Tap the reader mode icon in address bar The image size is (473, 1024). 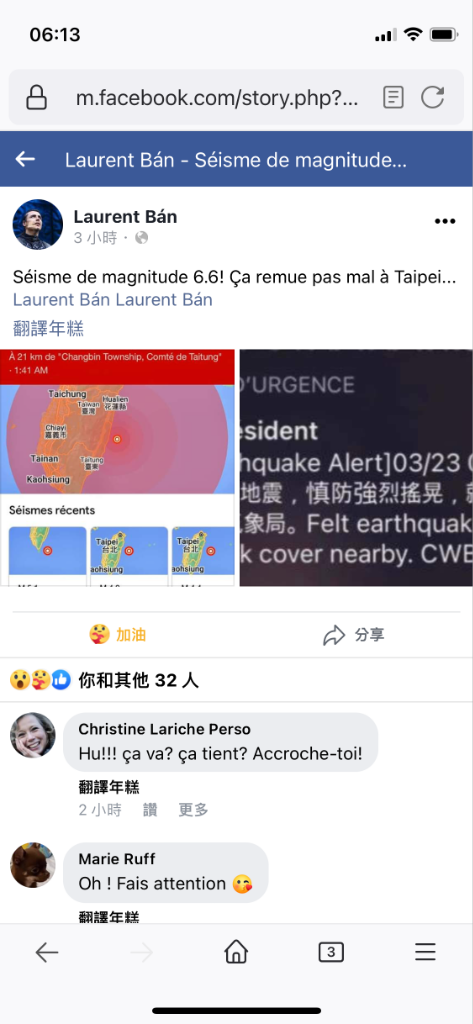point(393,98)
